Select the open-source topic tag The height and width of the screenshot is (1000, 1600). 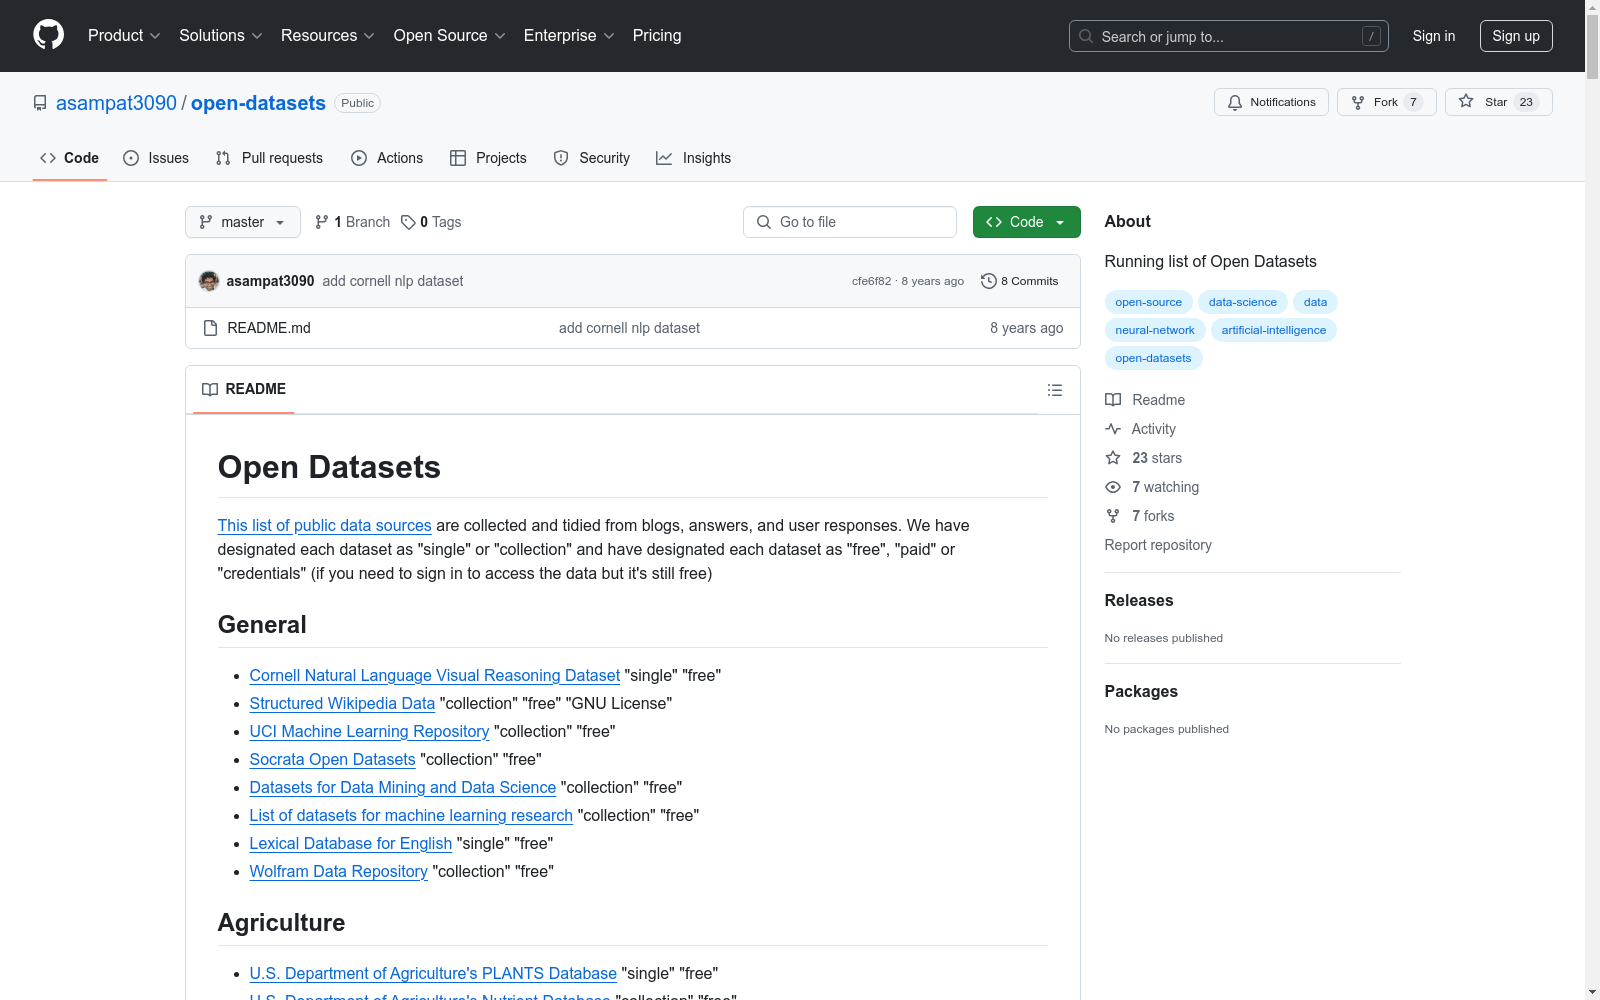[1148, 302]
